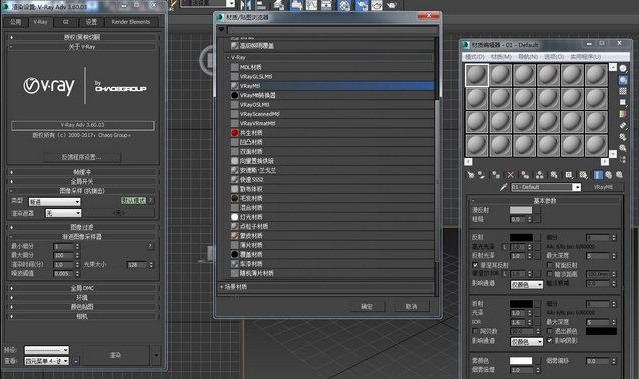Open 实用程序(U) menu in Material Editor
The width and height of the screenshot is (639, 379).
pos(585,57)
